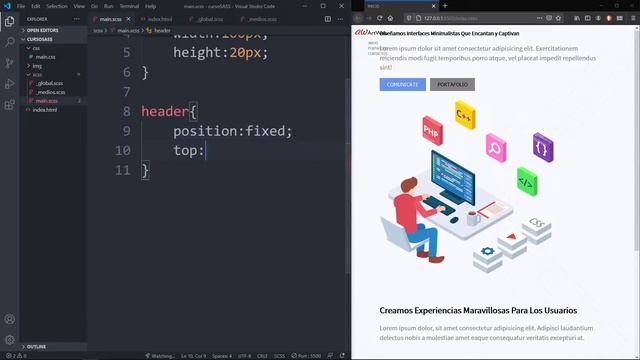The image size is (640, 360).
Task: Click the PORTAFOLIO button on webpage
Action: (x=452, y=84)
